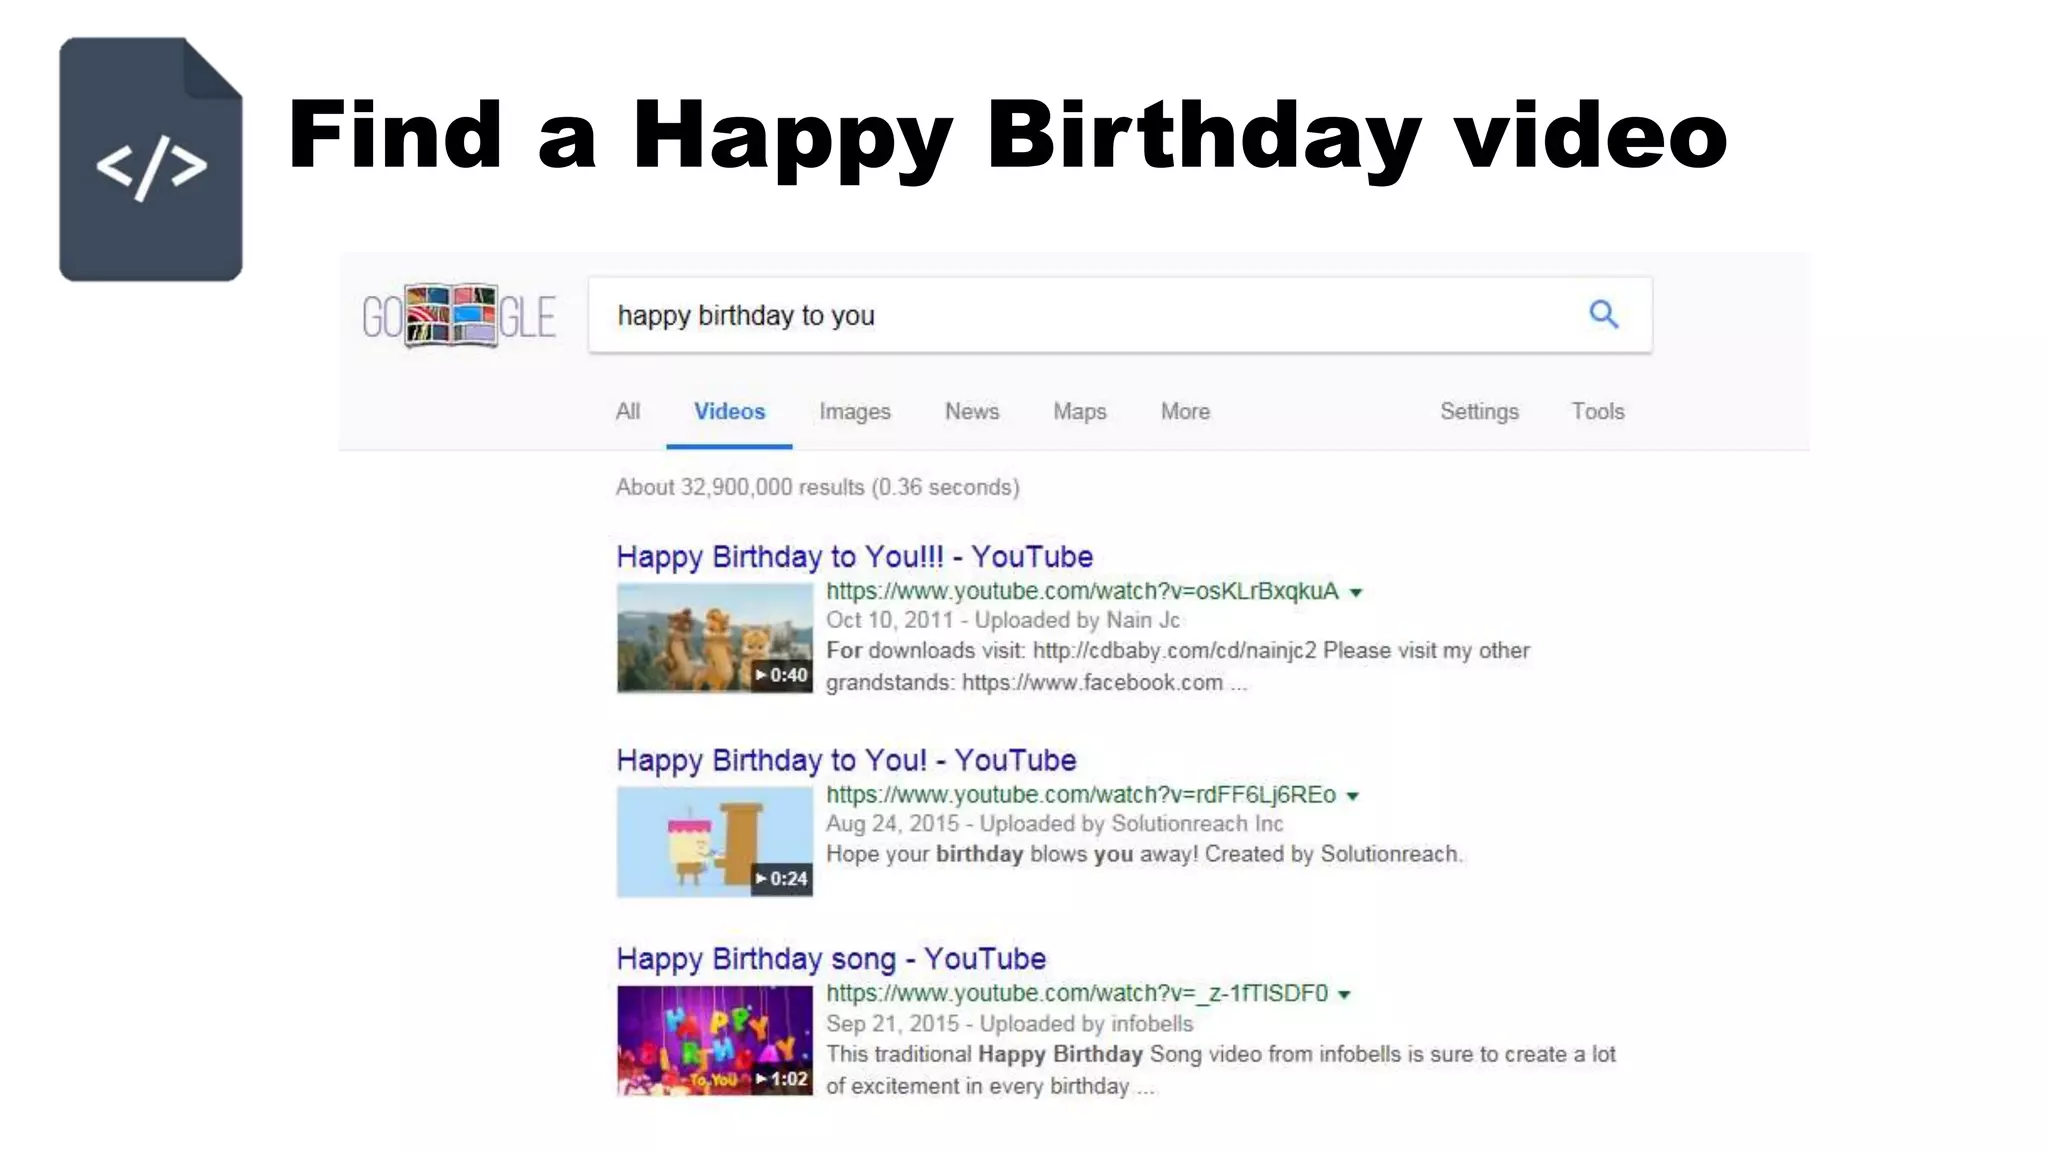Image resolution: width=2048 pixels, height=1152 pixels.
Task: Expand dropdown arrow next to rdFF6Lj6REo URL
Action: point(1353,796)
